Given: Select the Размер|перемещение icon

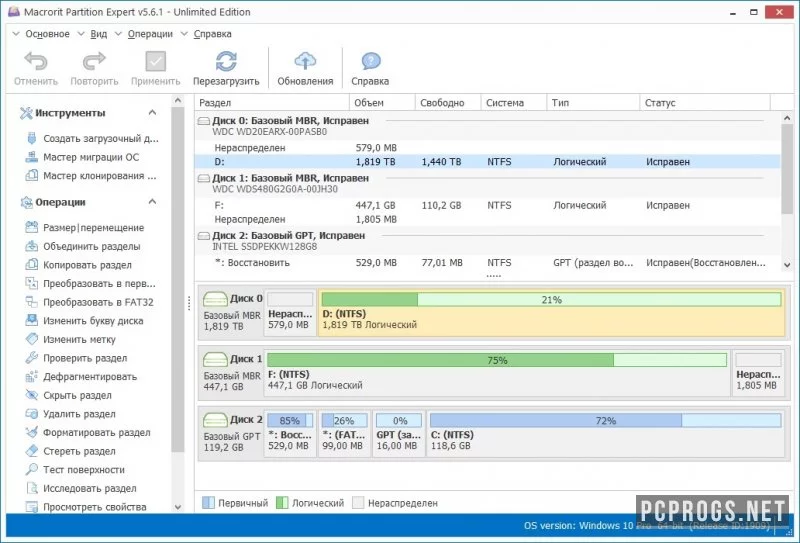Looking at the screenshot, I should tap(32, 227).
